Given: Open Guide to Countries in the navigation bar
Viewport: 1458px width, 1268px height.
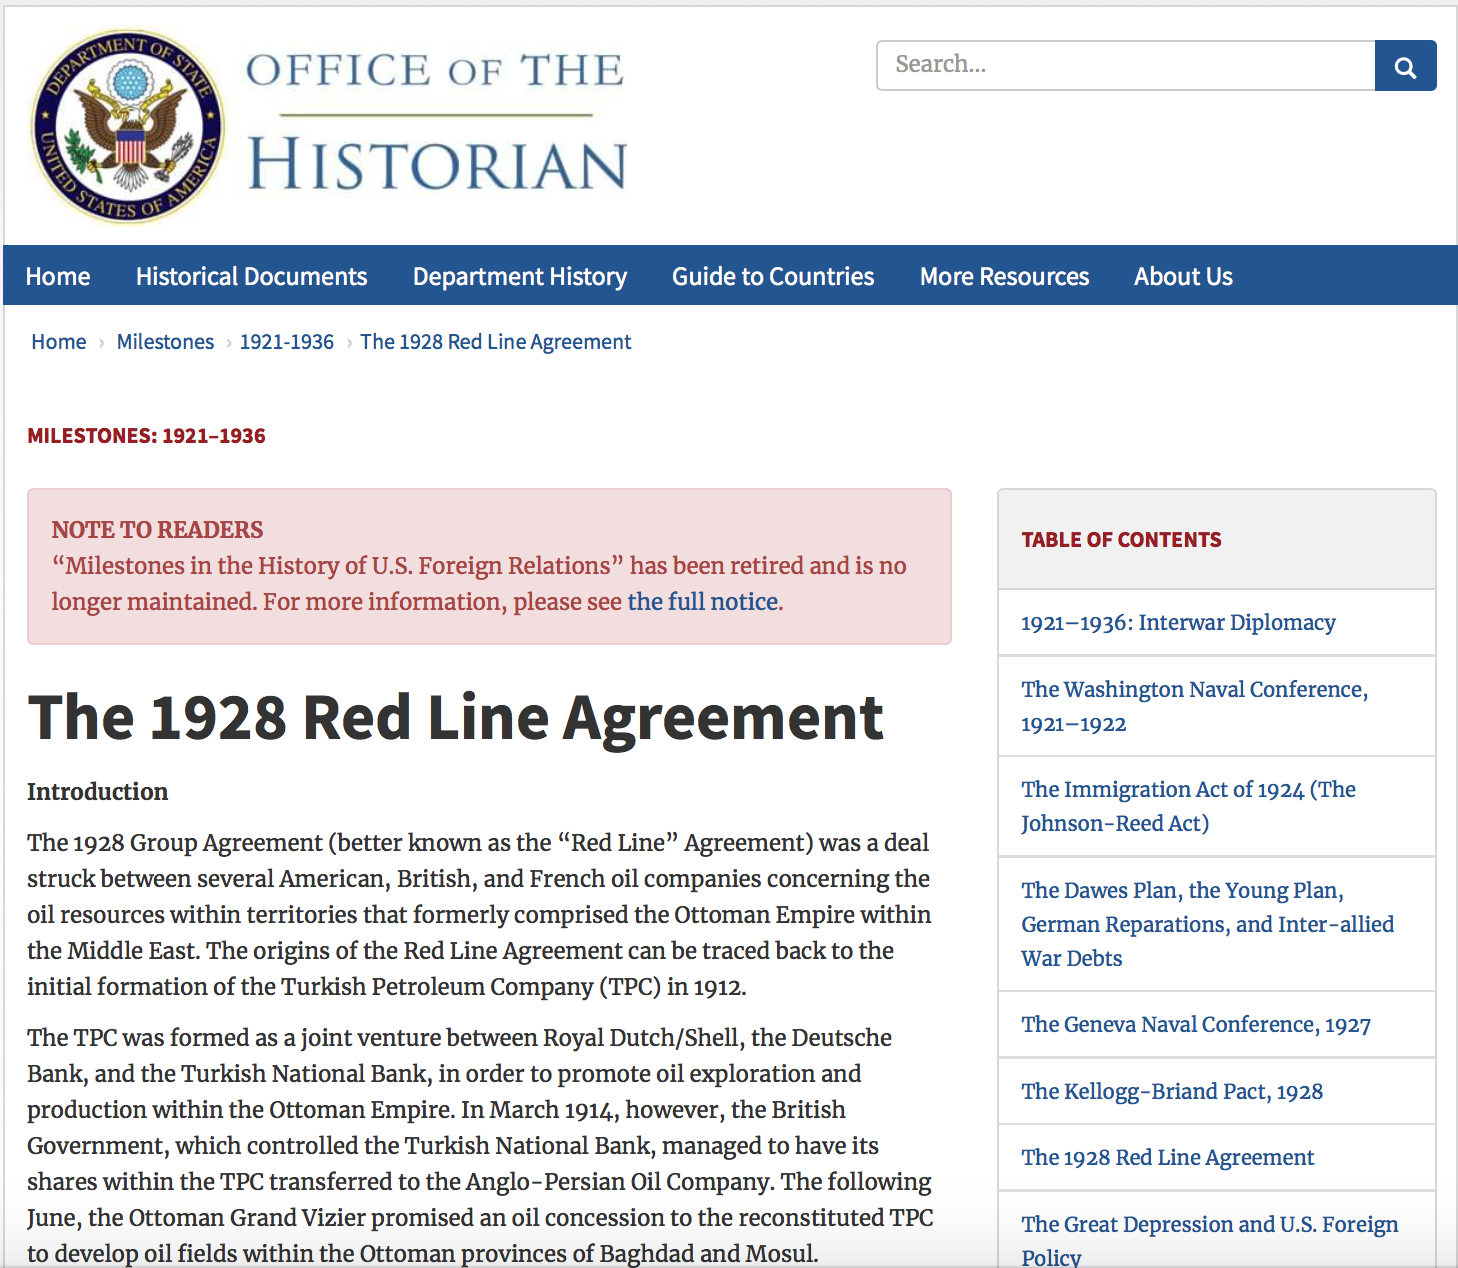Looking at the screenshot, I should click(x=773, y=276).
